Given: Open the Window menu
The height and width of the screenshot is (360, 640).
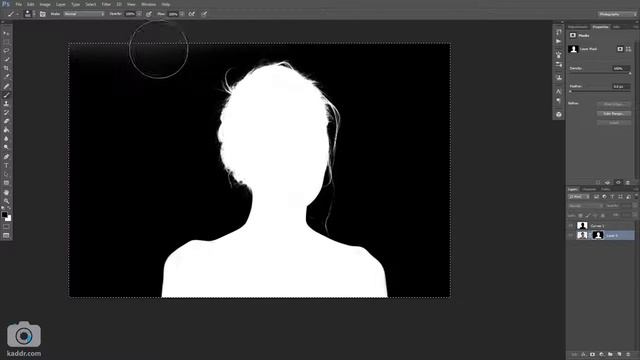Looking at the screenshot, I should [149, 4].
